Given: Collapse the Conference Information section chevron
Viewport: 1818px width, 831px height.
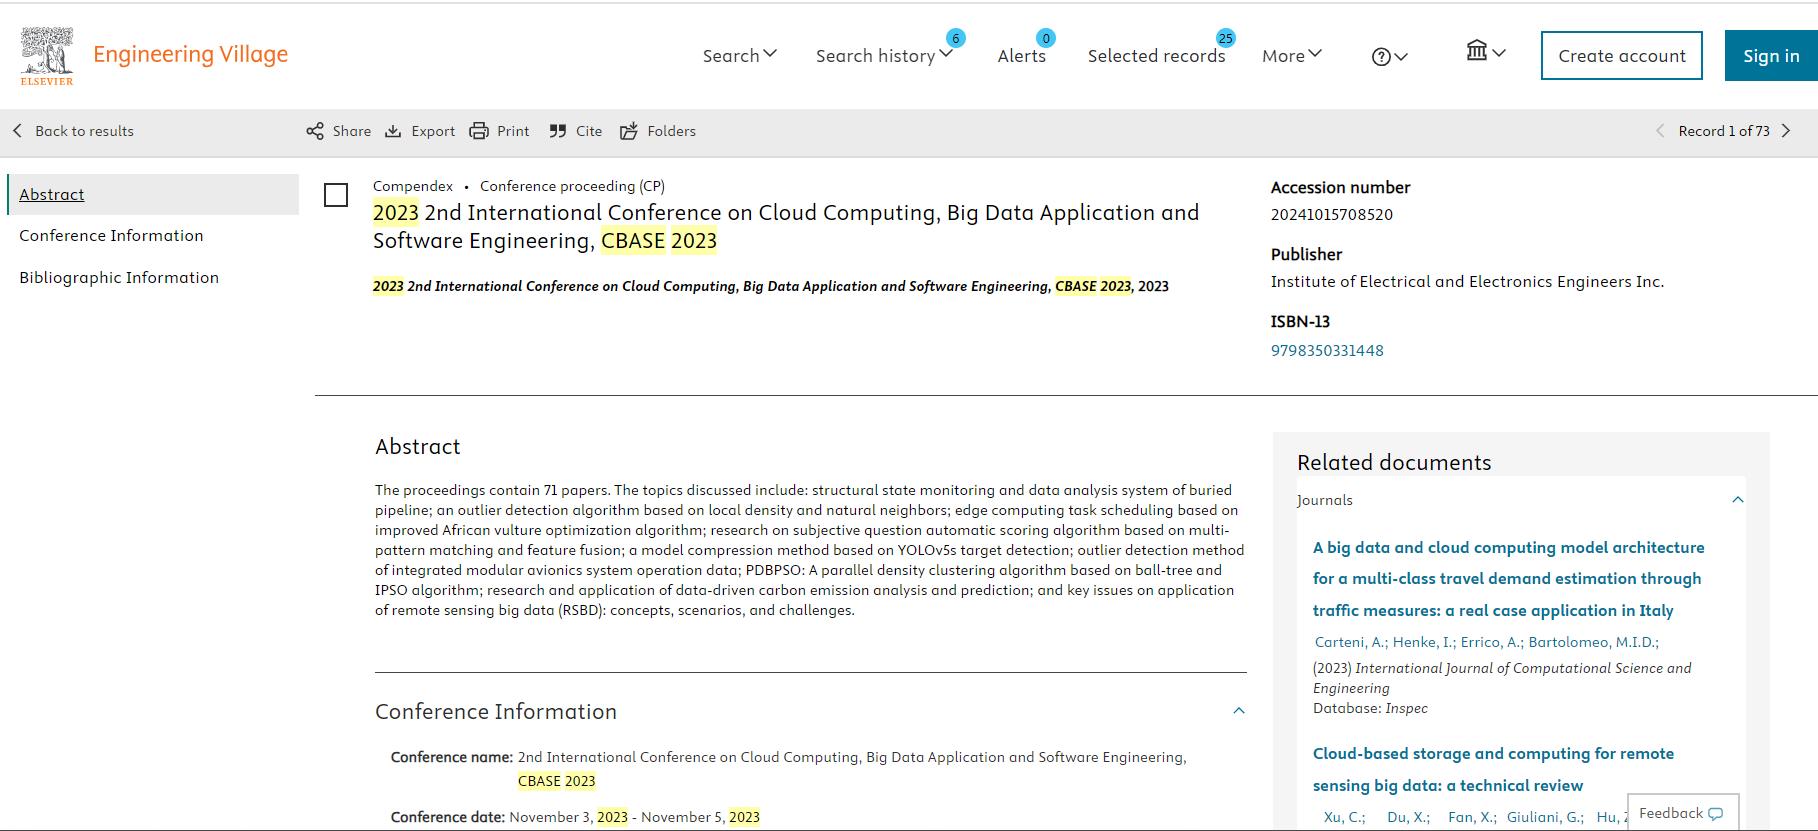Looking at the screenshot, I should click(1239, 711).
